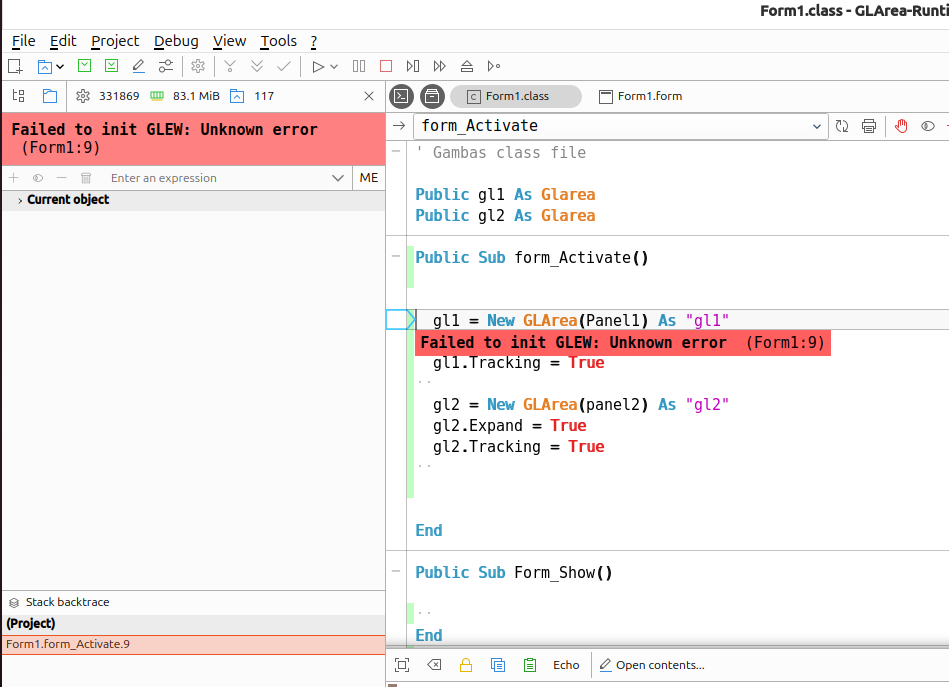Click the (Project) row in backtrace

pyautogui.click(x=194, y=624)
